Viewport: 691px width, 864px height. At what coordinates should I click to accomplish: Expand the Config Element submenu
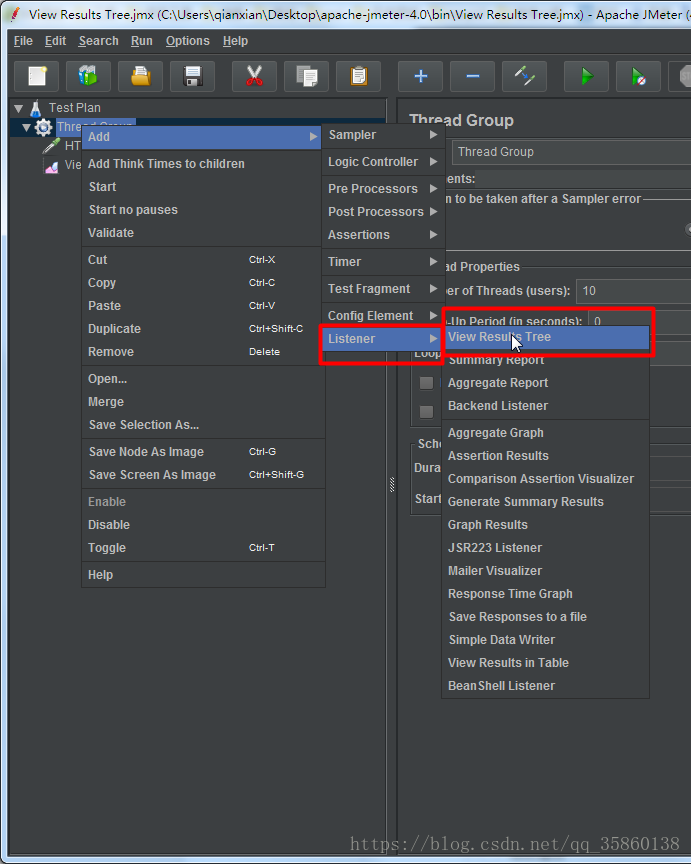coord(383,316)
